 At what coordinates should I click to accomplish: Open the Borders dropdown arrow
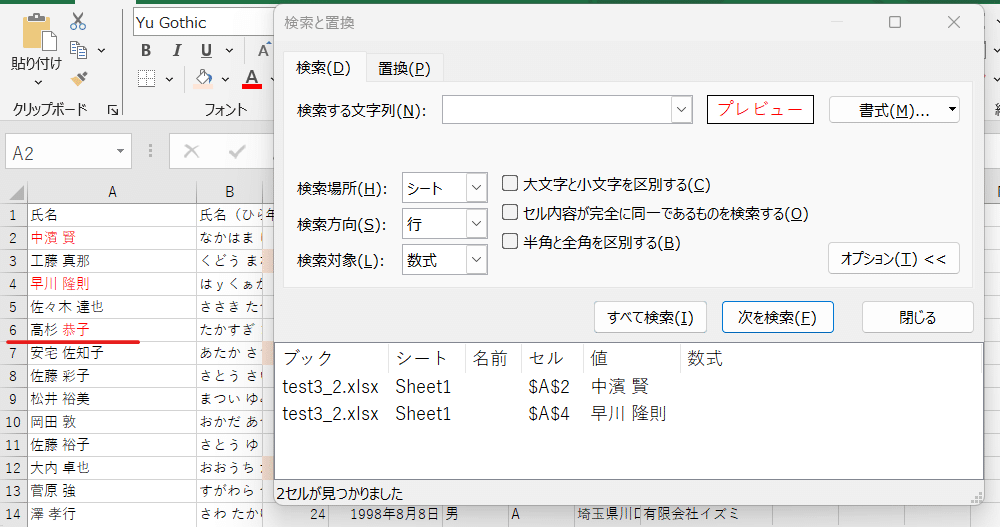pos(169,79)
